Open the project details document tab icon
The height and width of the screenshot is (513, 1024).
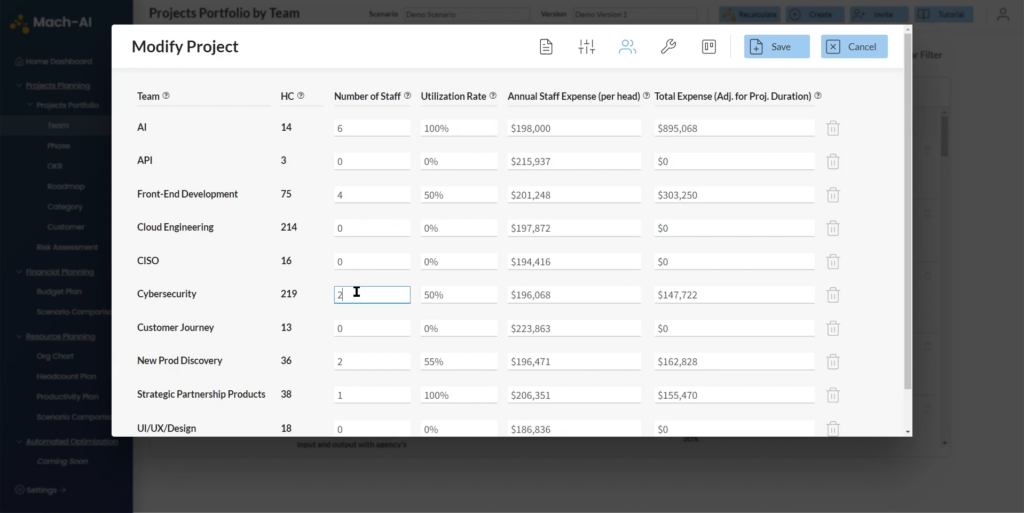coord(546,46)
